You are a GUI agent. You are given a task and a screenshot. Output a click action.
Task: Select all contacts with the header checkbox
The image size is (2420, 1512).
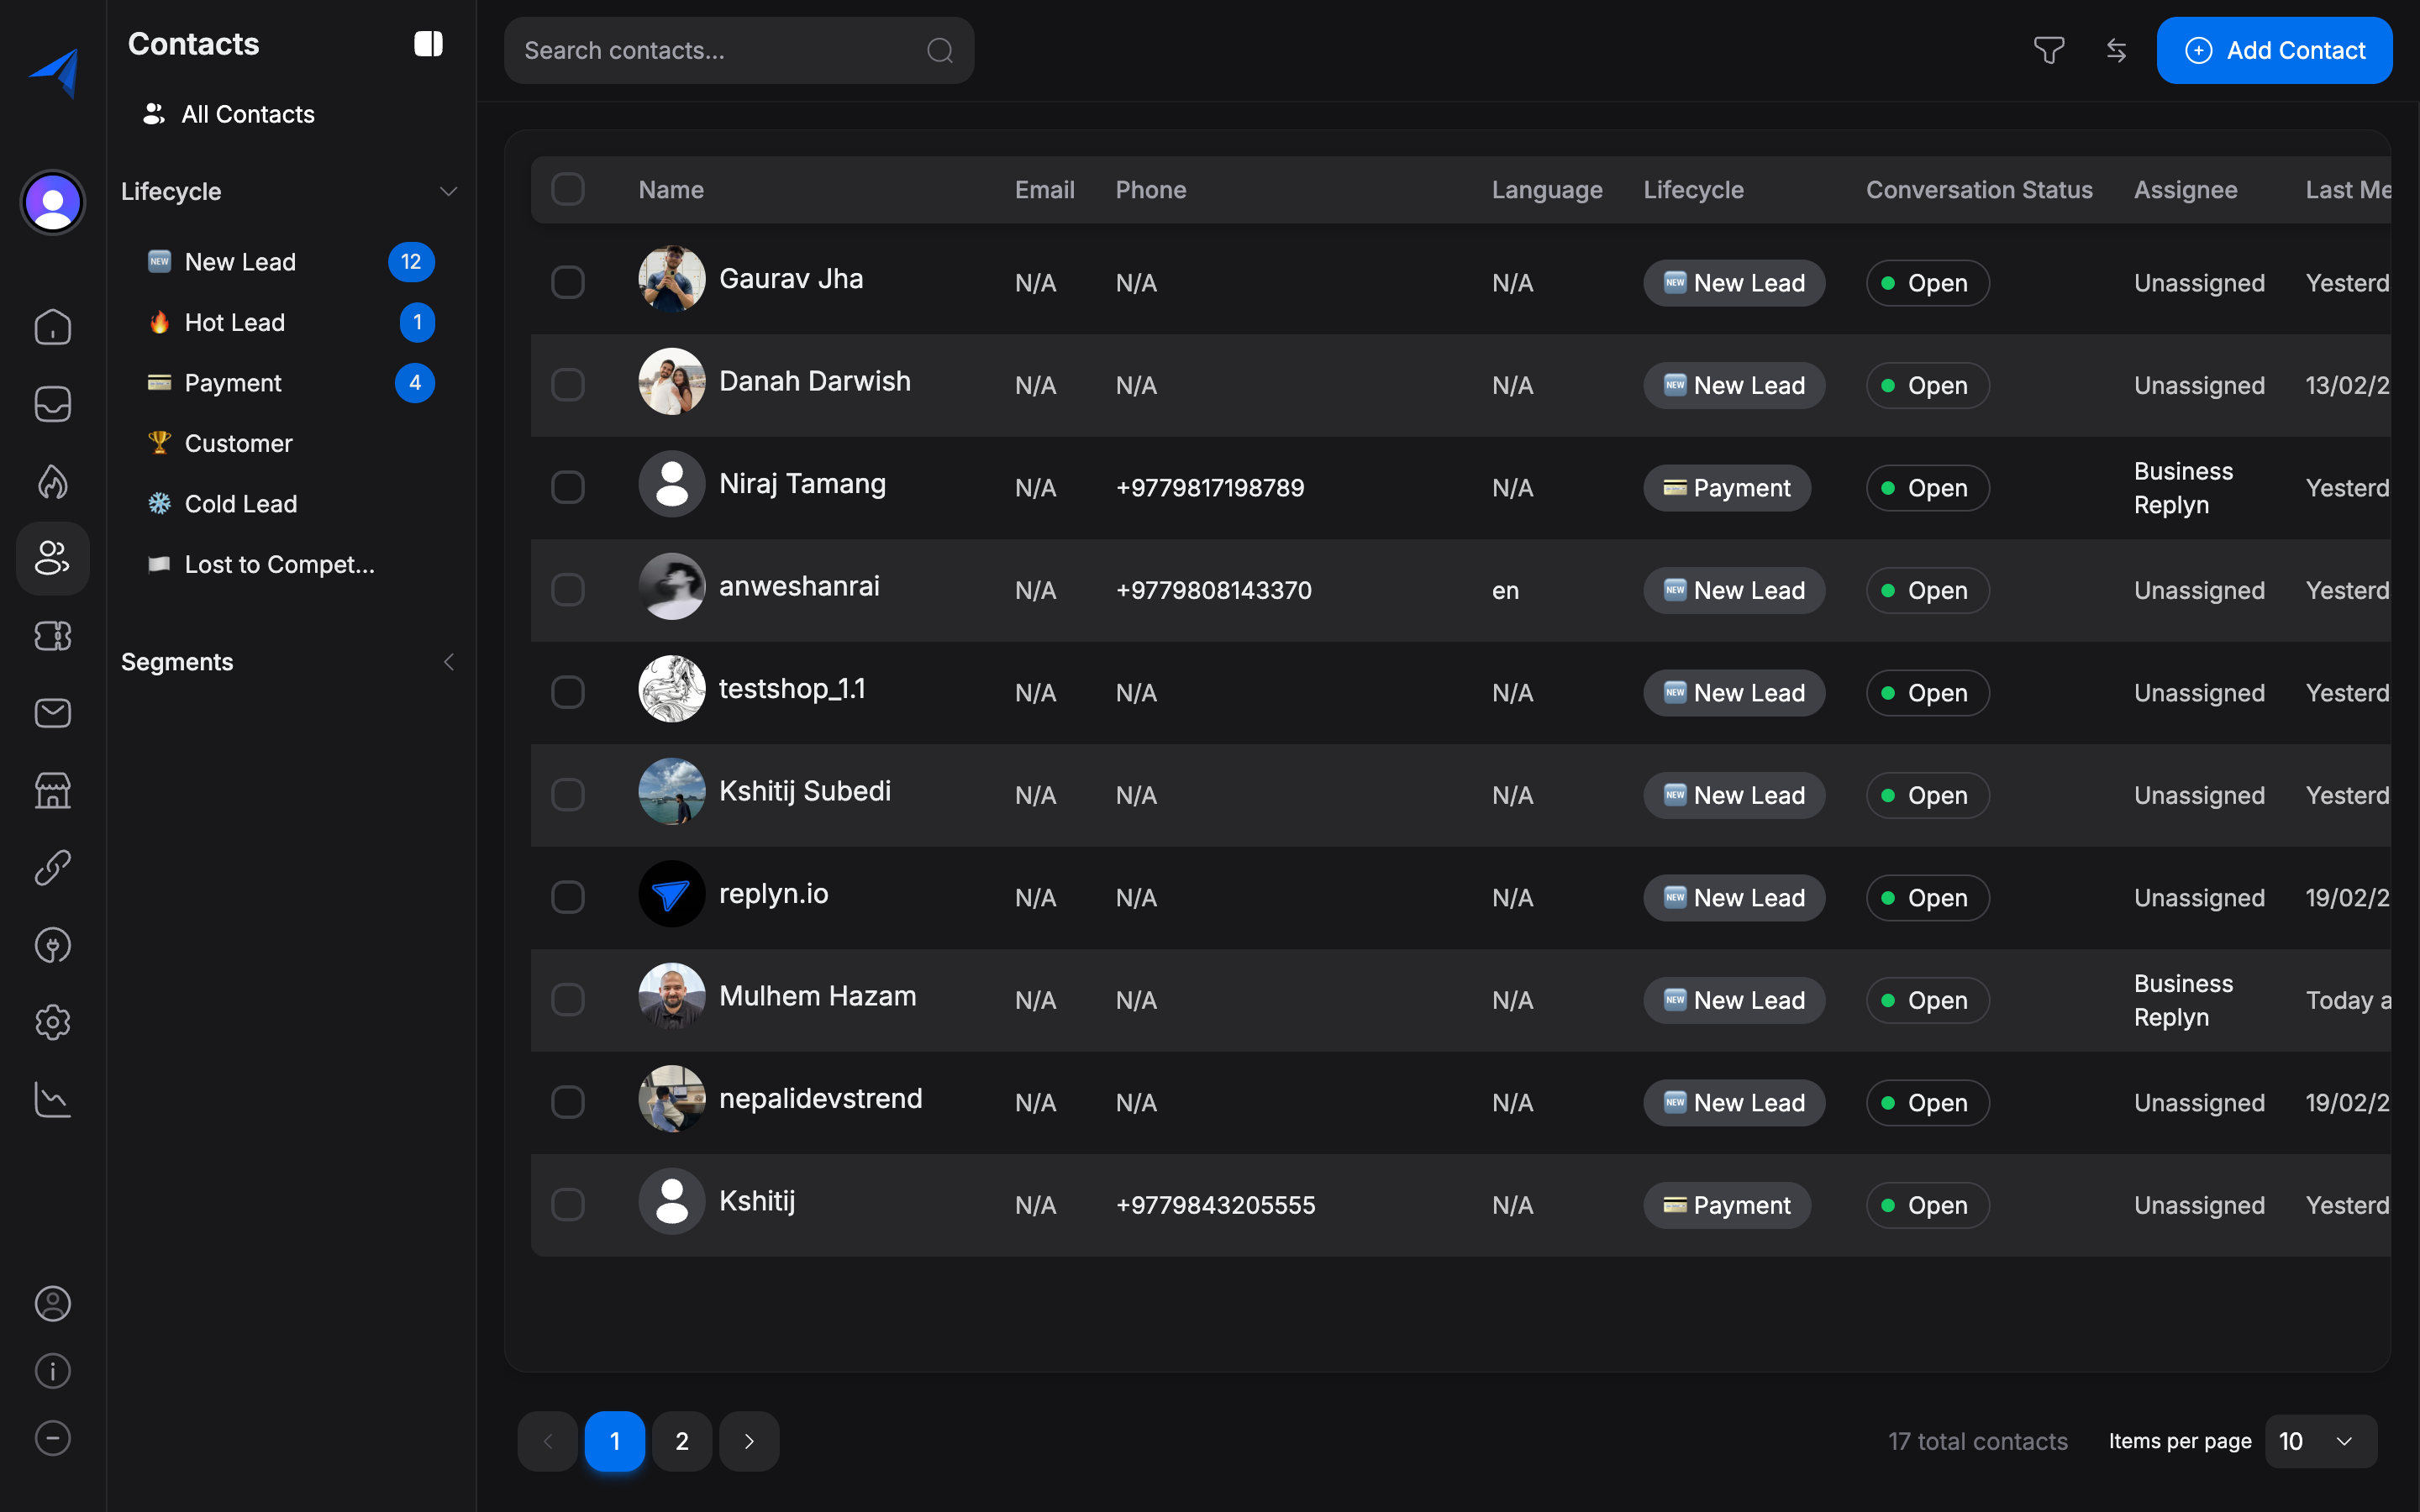pyautogui.click(x=568, y=189)
